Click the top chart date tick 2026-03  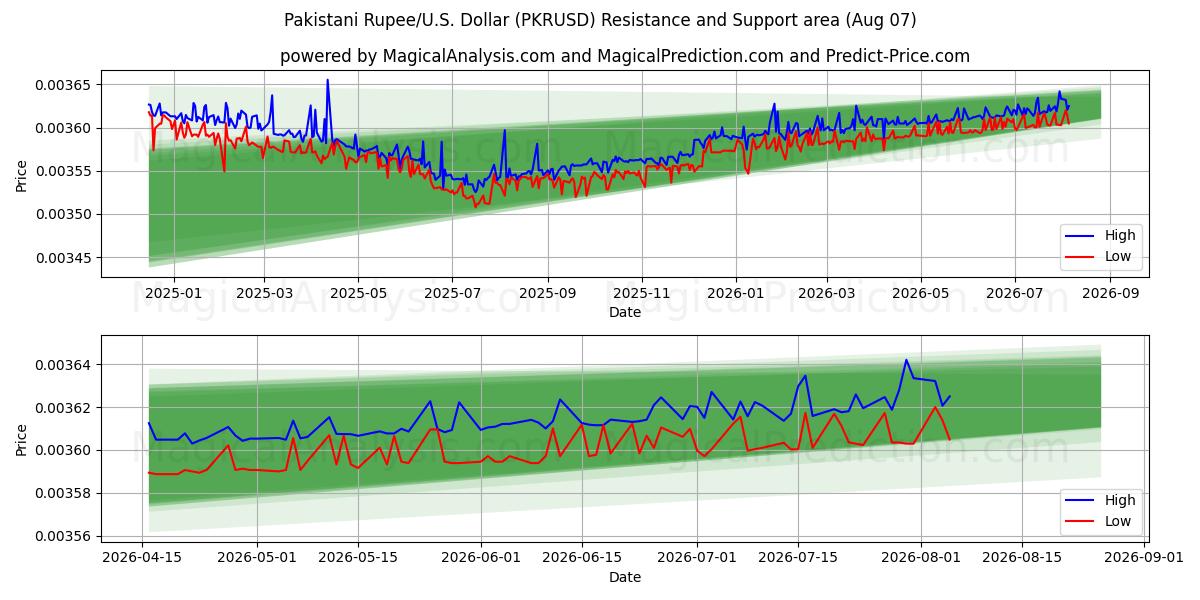(x=827, y=293)
